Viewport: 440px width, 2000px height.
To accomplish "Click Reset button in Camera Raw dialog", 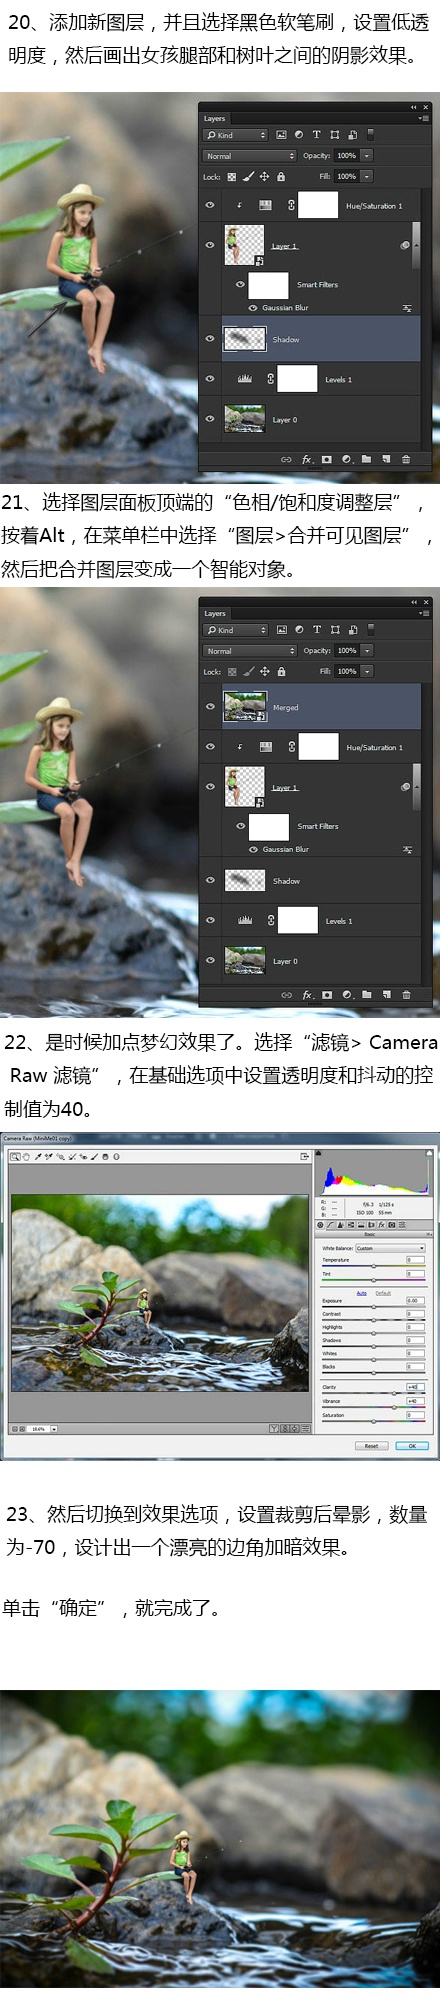I will pos(371,1445).
